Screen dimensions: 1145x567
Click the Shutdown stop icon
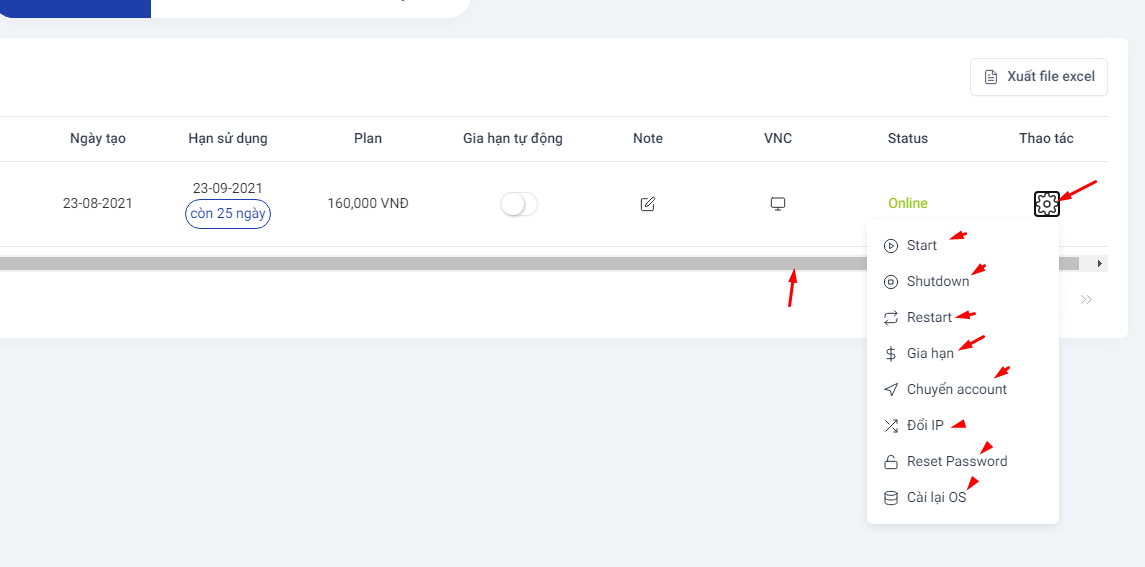coord(890,281)
